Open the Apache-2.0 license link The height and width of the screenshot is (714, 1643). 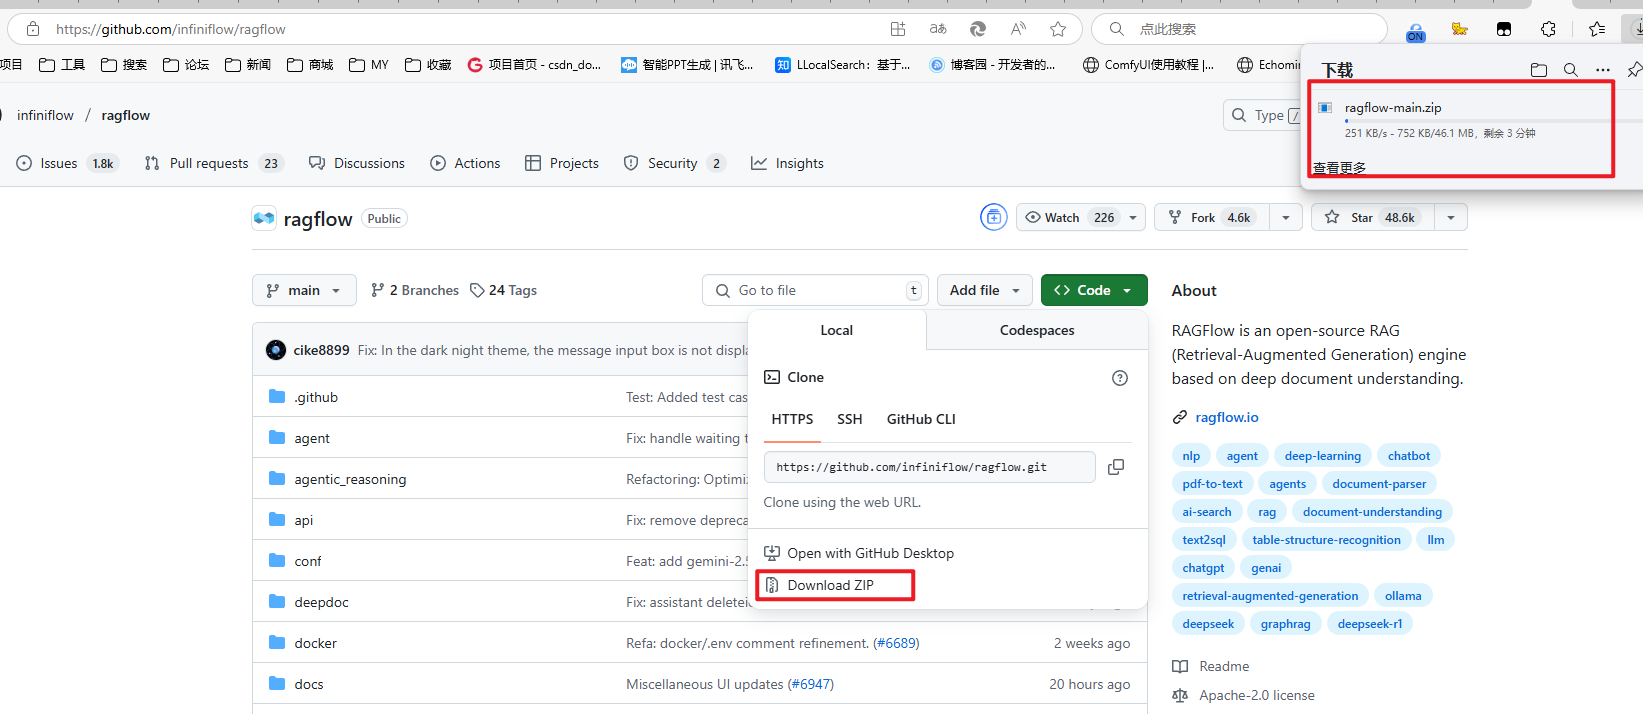1257,695
